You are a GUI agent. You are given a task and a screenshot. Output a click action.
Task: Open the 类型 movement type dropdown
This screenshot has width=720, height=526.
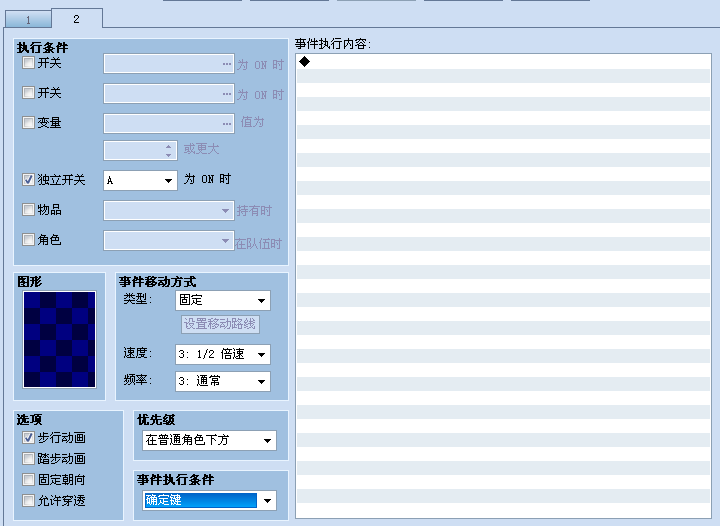[223, 301]
